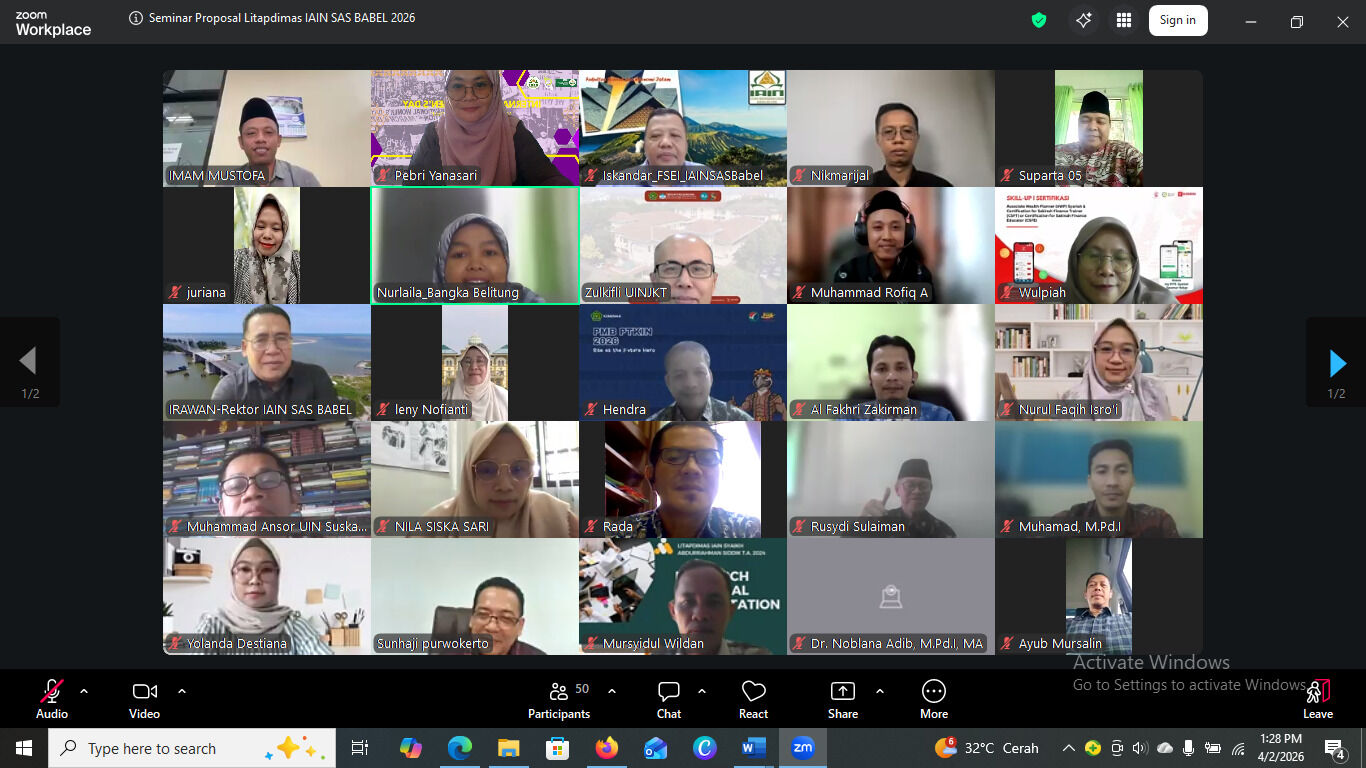Click the React heart icon
1366x768 pixels.
pyautogui.click(x=753, y=699)
